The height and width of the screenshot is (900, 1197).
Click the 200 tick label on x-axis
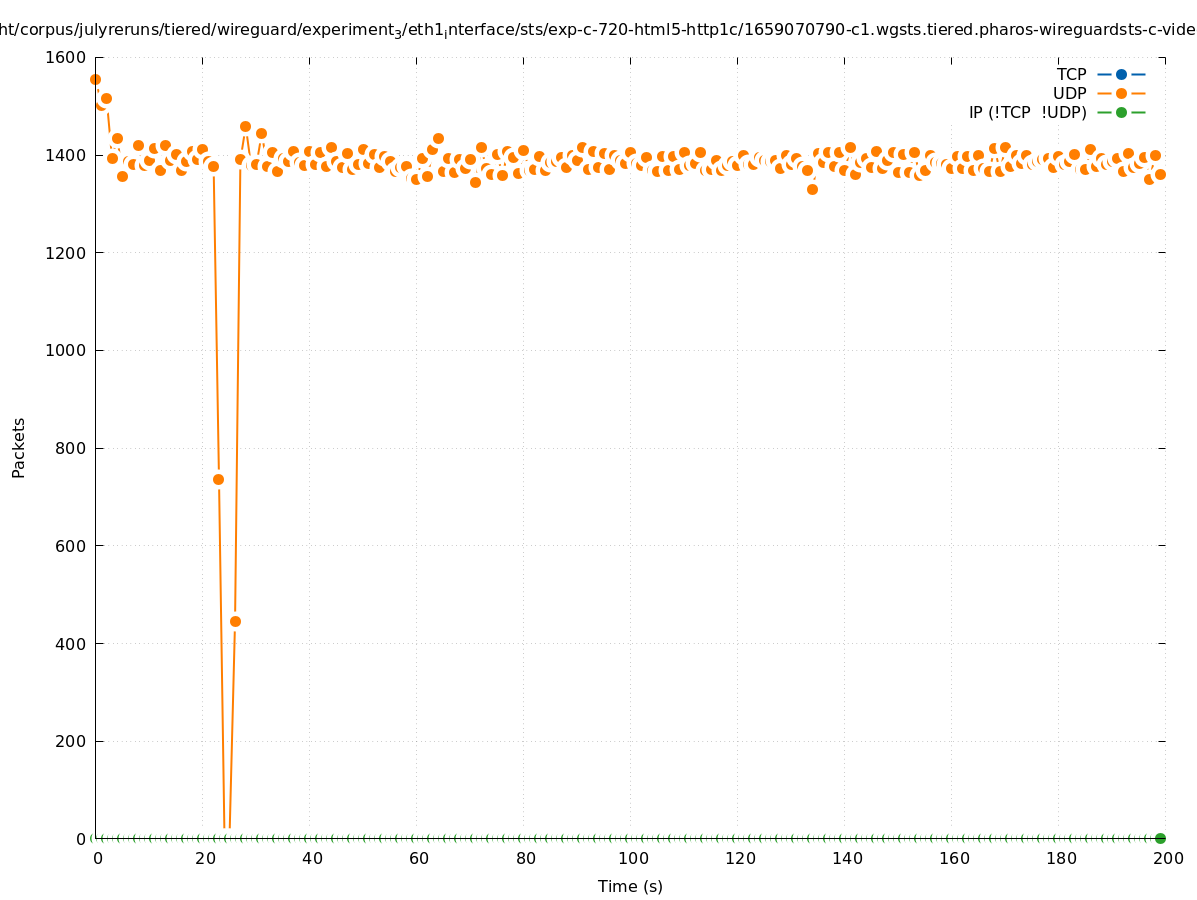tap(1166, 858)
